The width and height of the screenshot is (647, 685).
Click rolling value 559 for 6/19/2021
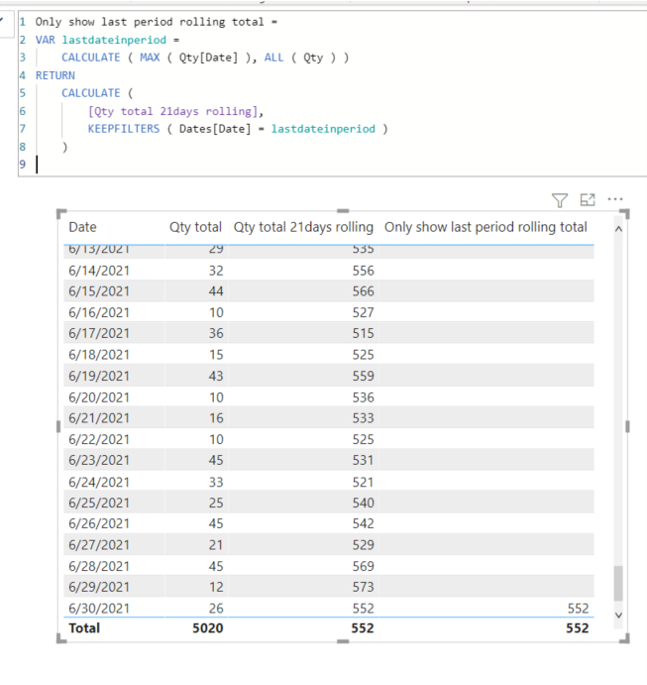click(x=363, y=376)
